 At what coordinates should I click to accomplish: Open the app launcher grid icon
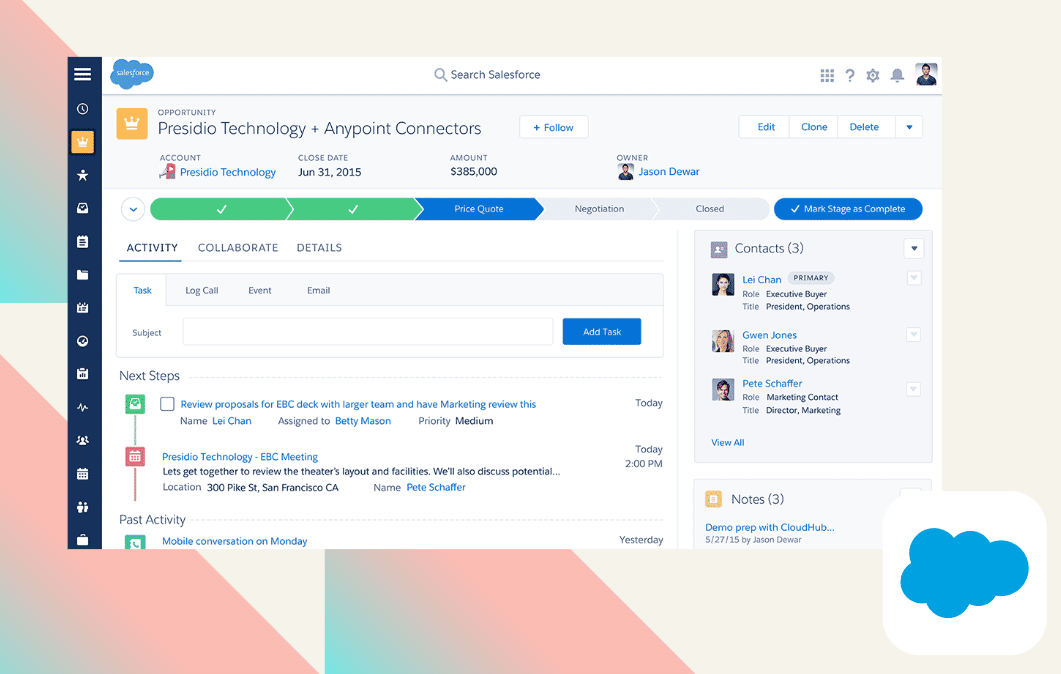pyautogui.click(x=827, y=75)
